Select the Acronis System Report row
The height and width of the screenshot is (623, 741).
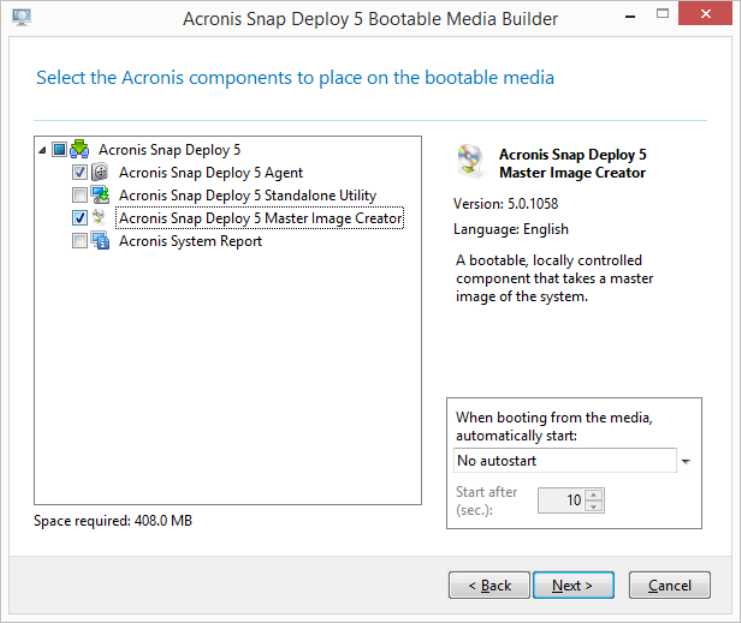(190, 241)
